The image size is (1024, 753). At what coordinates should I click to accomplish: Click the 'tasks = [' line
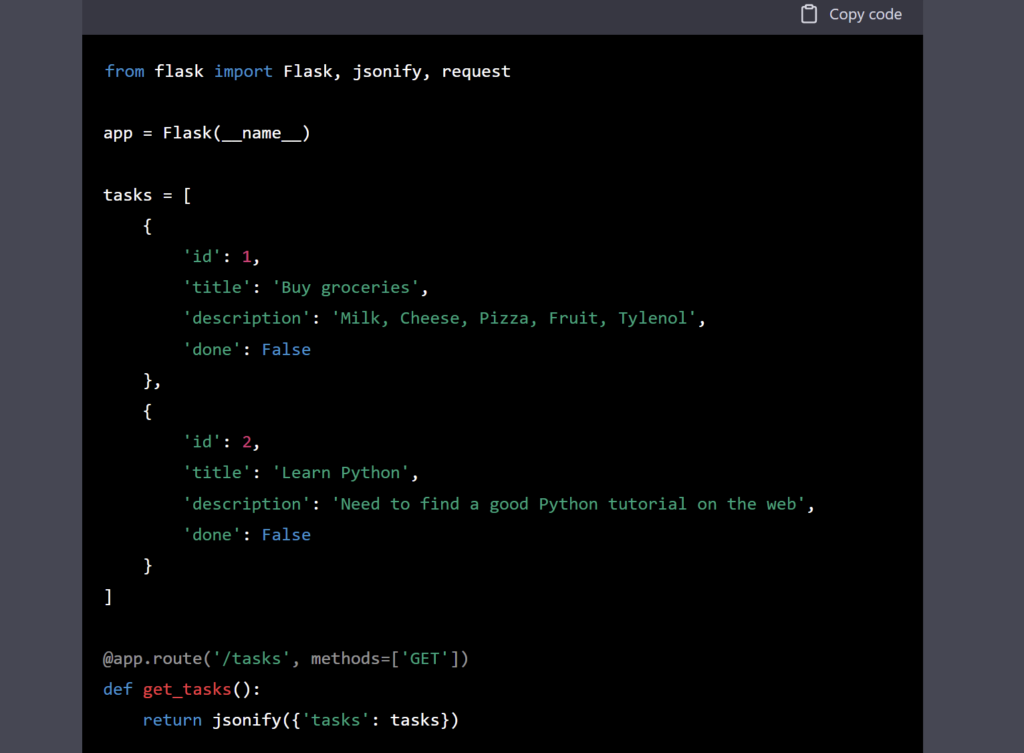click(147, 195)
